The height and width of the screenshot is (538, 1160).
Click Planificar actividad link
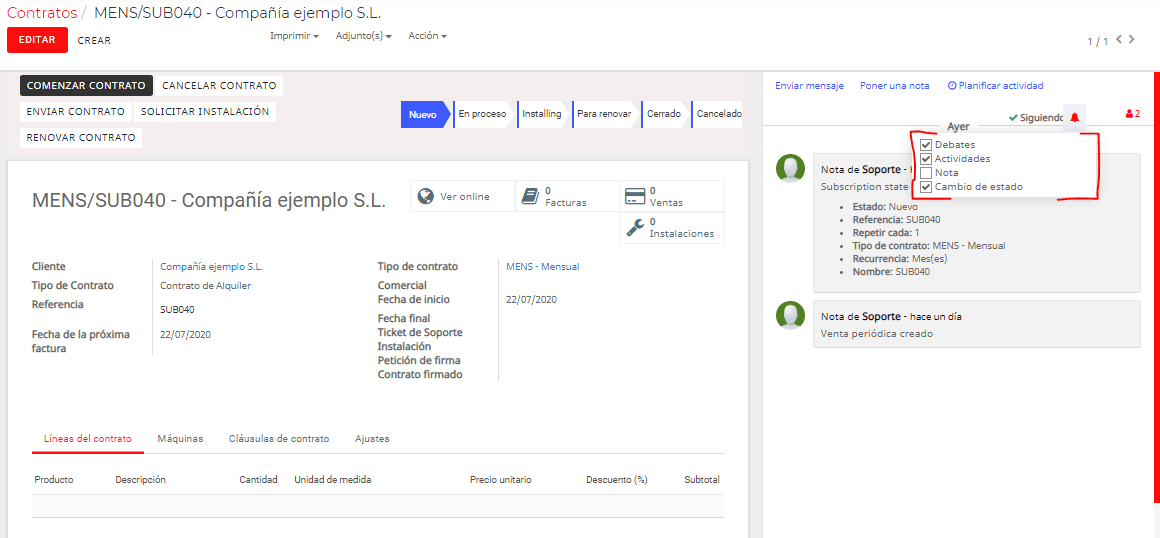coord(996,86)
